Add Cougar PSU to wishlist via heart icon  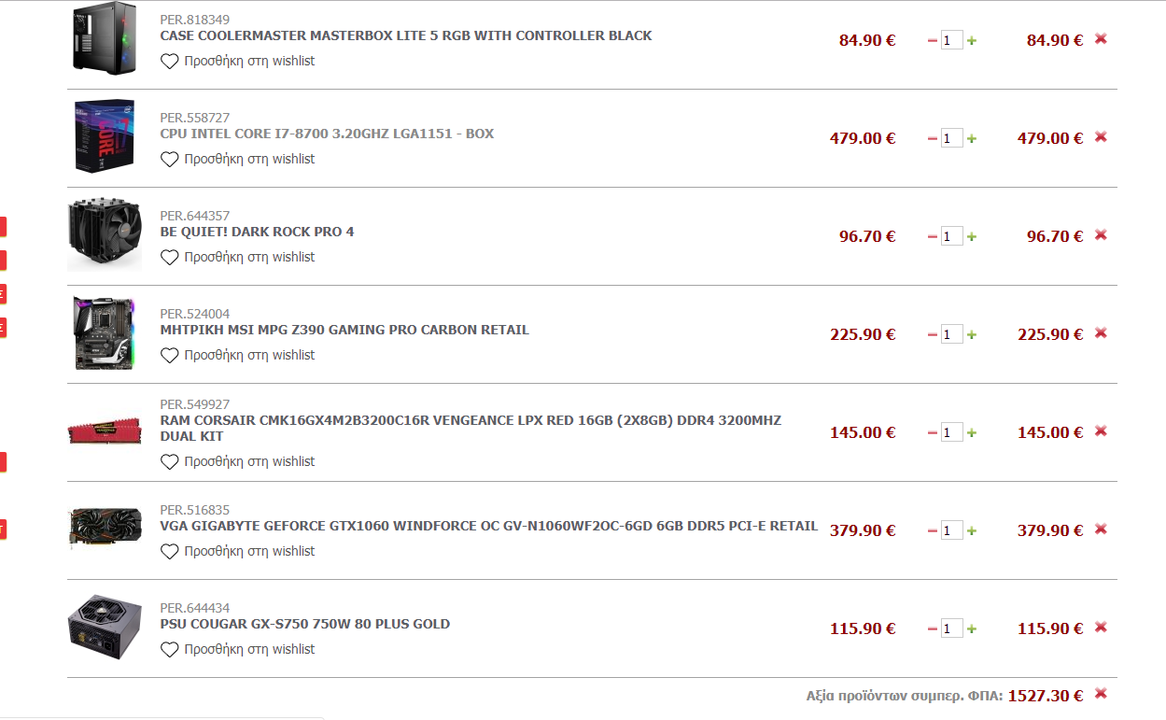tap(170, 649)
